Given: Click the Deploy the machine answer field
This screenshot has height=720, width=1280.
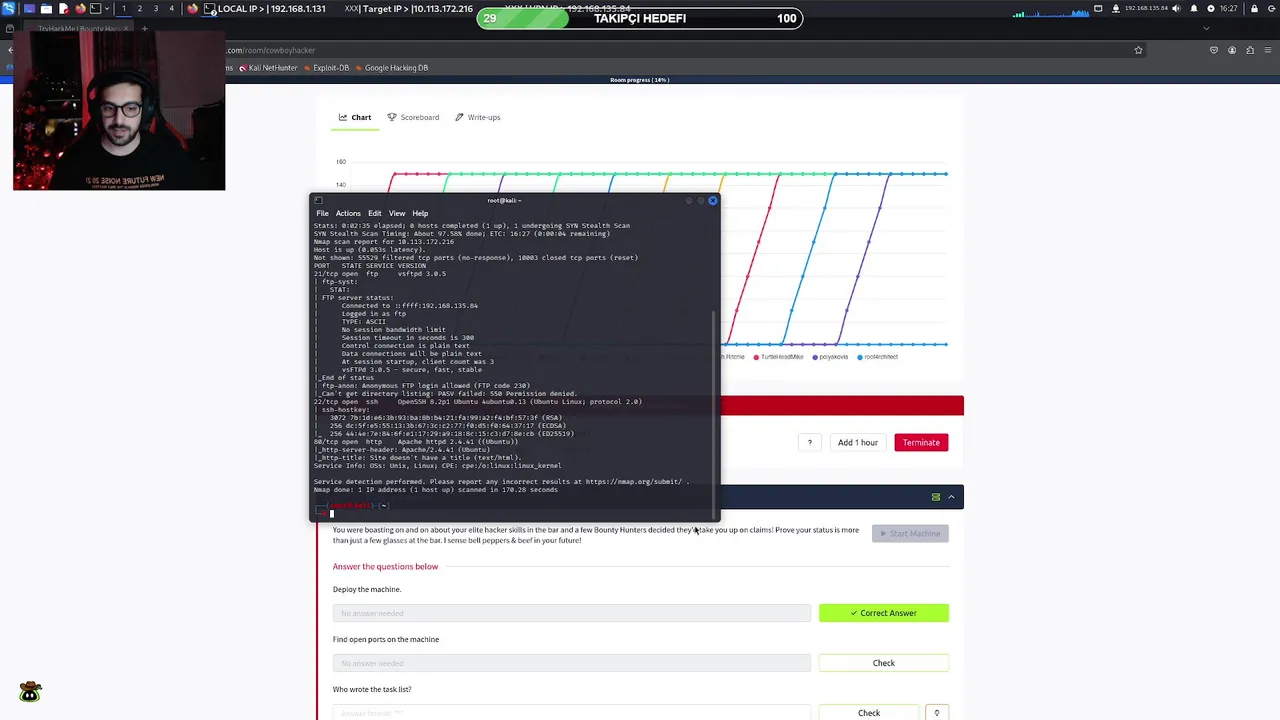Looking at the screenshot, I should 571,613.
